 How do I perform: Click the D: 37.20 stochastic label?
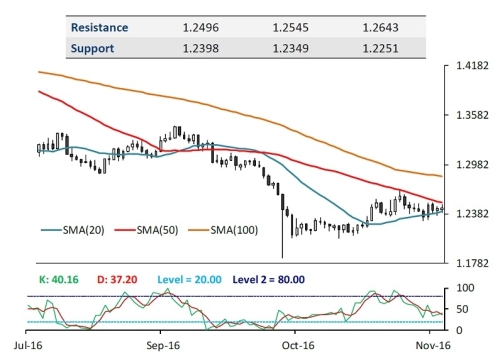(x=117, y=279)
